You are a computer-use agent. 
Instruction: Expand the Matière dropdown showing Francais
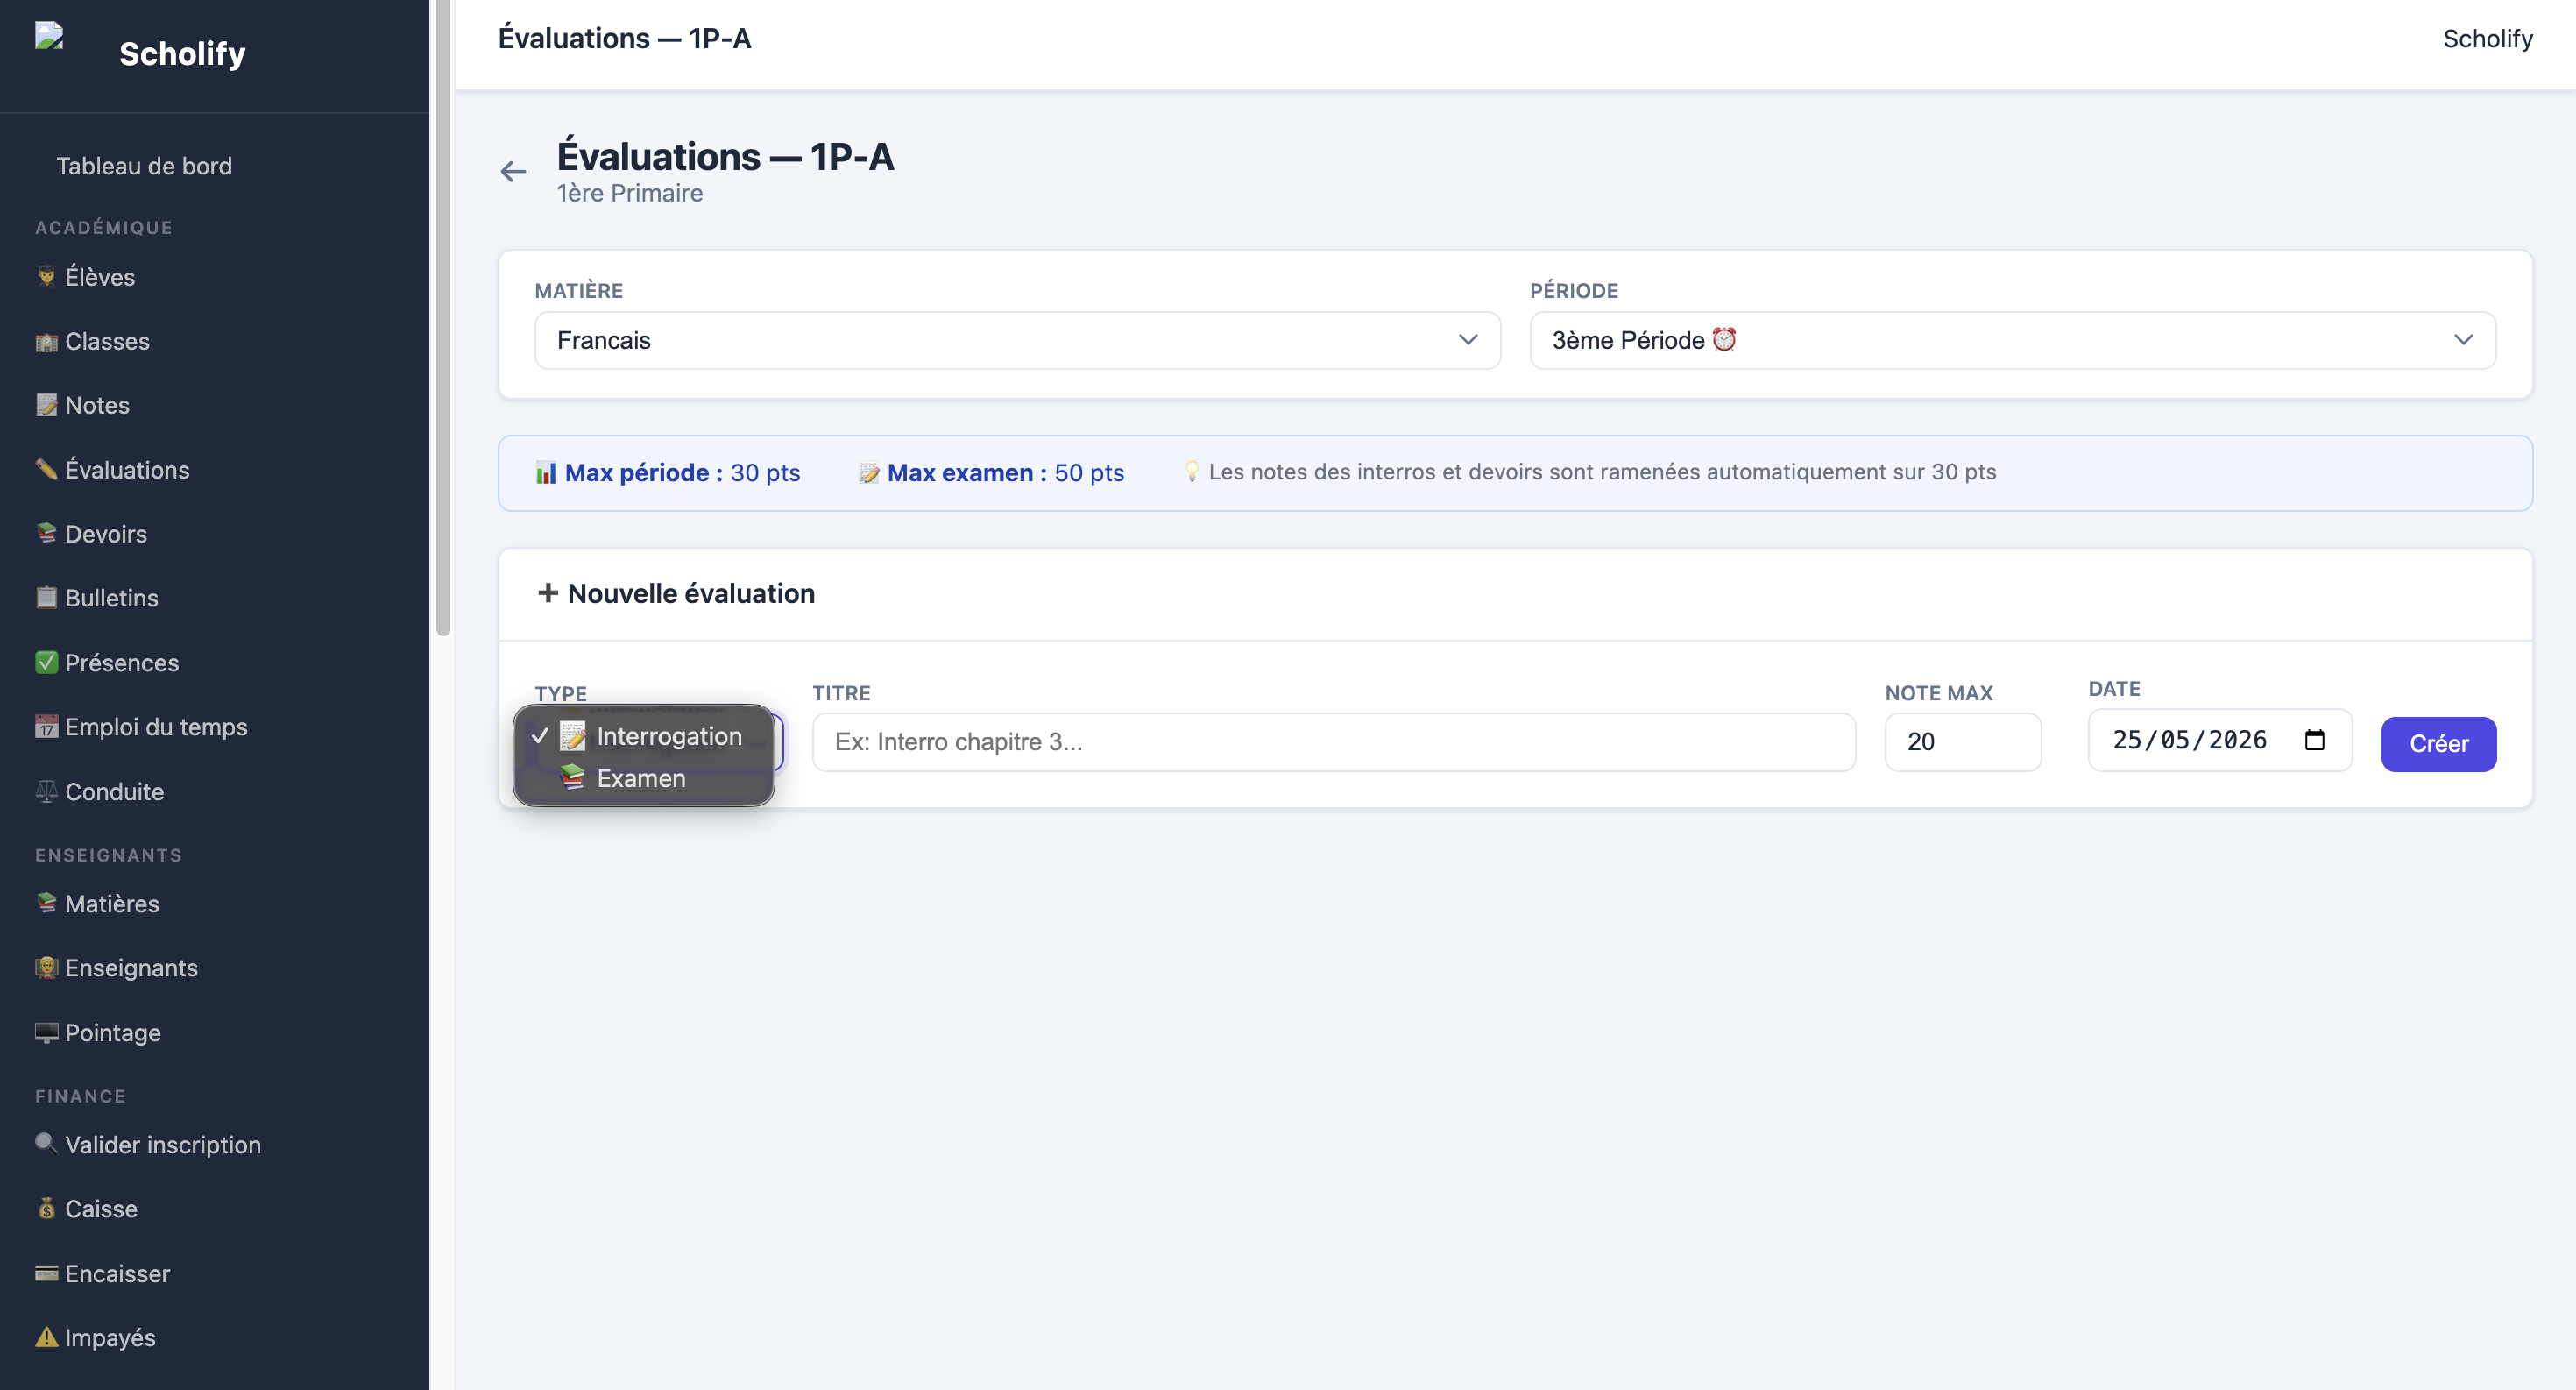(x=1017, y=340)
